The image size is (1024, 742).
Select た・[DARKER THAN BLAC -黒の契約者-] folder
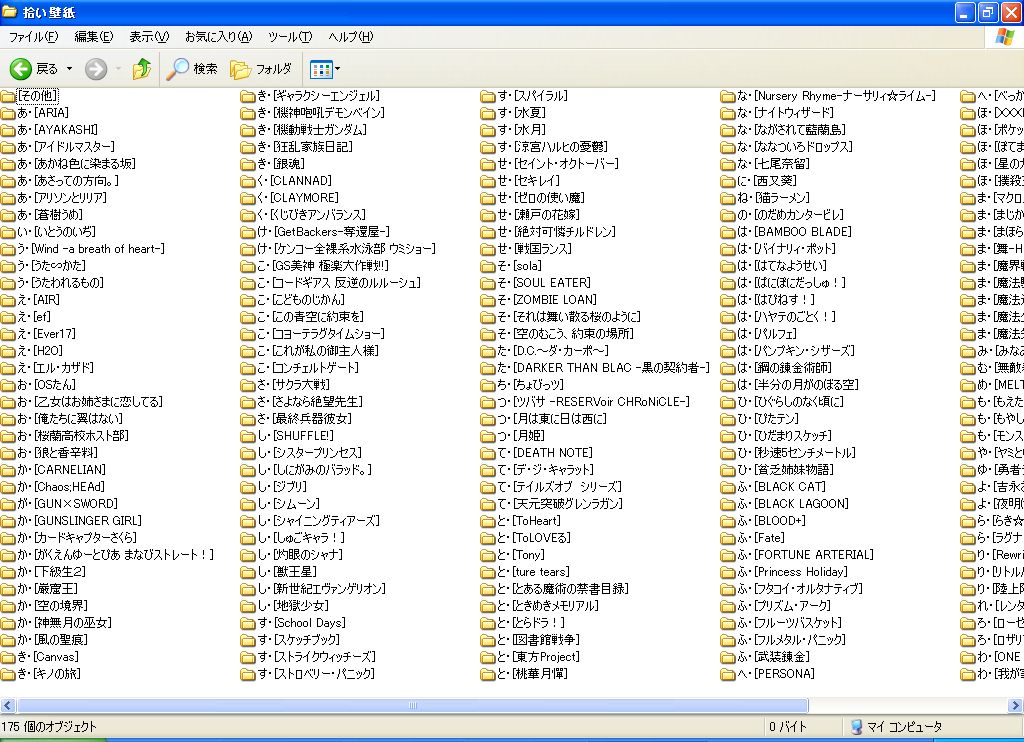(x=603, y=367)
